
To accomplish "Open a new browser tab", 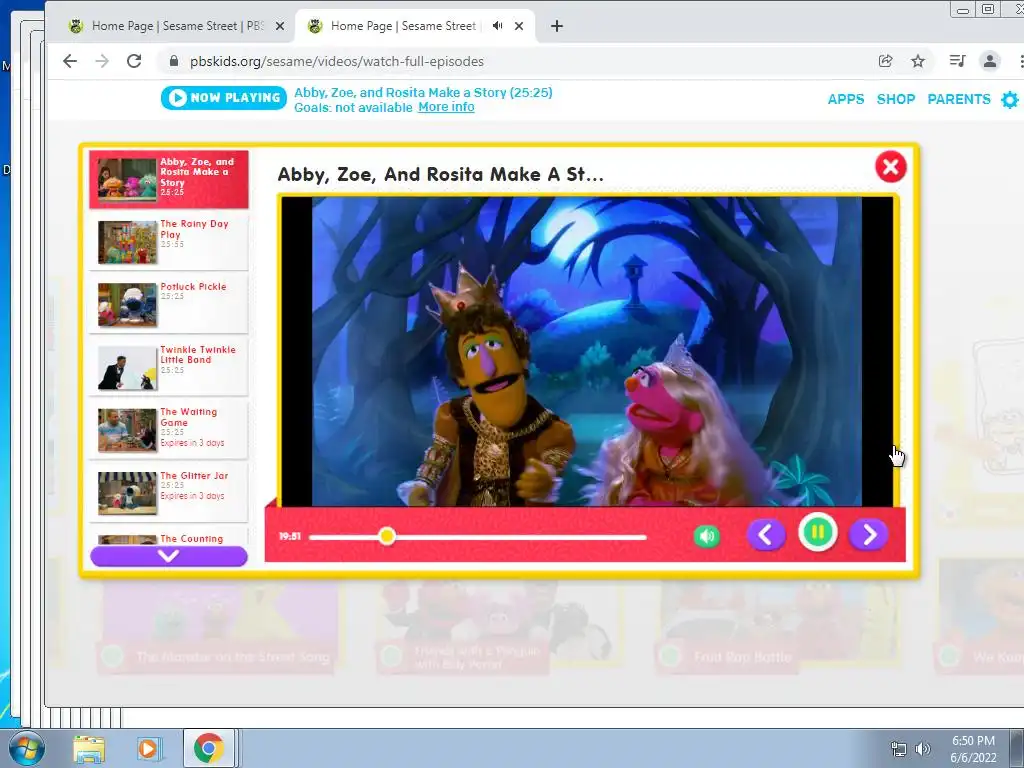I will 556,26.
